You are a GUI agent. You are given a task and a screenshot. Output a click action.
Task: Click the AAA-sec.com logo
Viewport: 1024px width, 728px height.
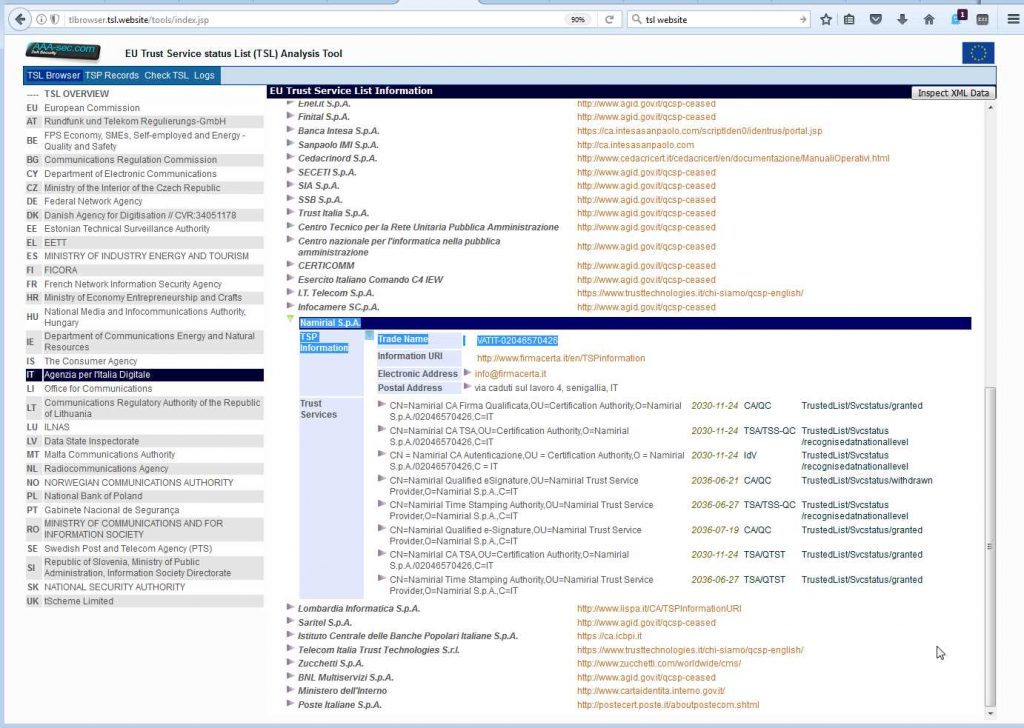61,50
